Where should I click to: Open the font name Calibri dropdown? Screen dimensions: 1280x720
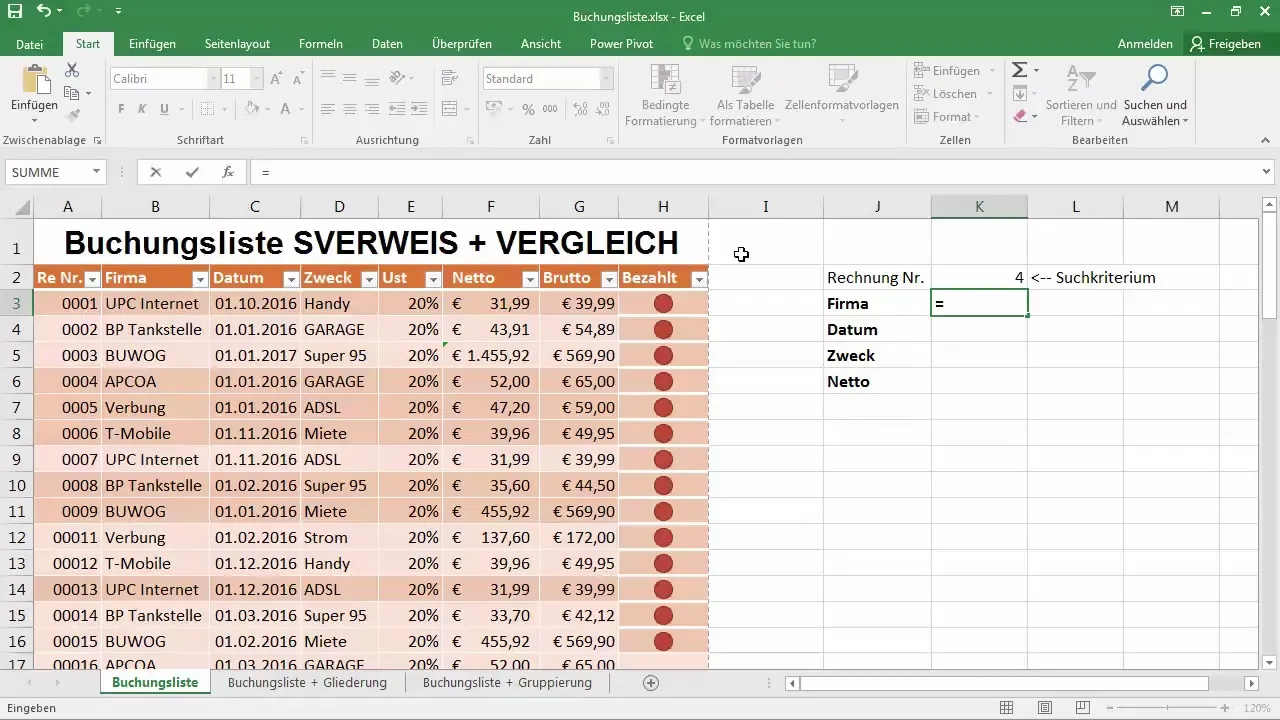[x=214, y=78]
